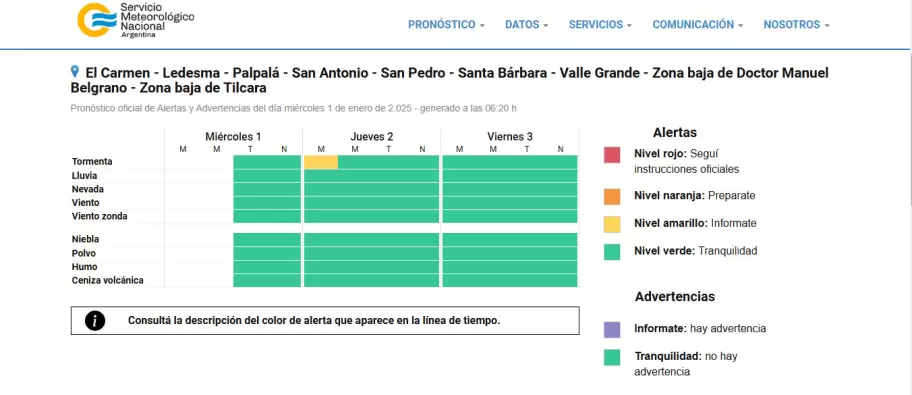Screen dimensions: 912x395
Task: Click the Miércoles 1 column header
Action: [x=233, y=137]
